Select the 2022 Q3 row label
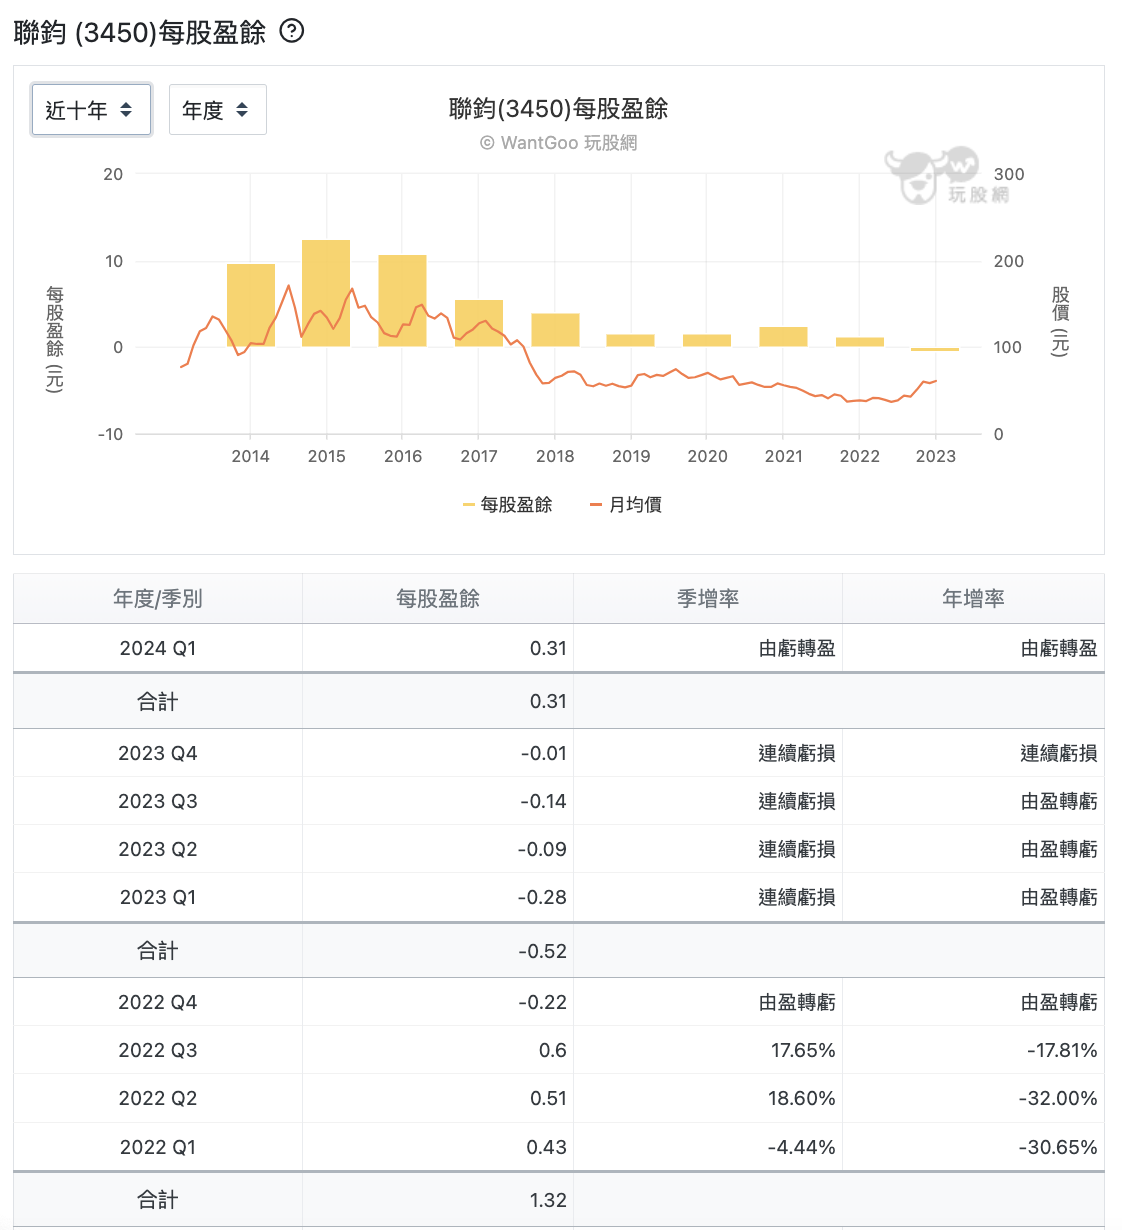Image resolution: width=1122 pixels, height=1230 pixels. click(158, 1050)
